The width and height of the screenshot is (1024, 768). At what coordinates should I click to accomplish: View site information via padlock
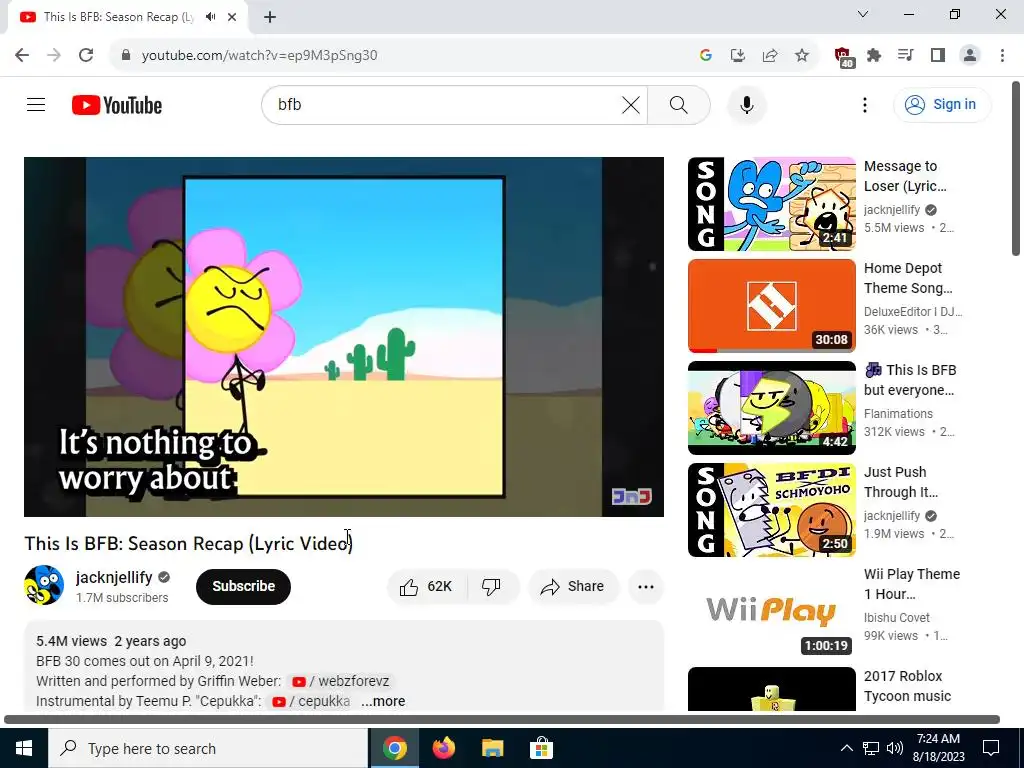126,55
